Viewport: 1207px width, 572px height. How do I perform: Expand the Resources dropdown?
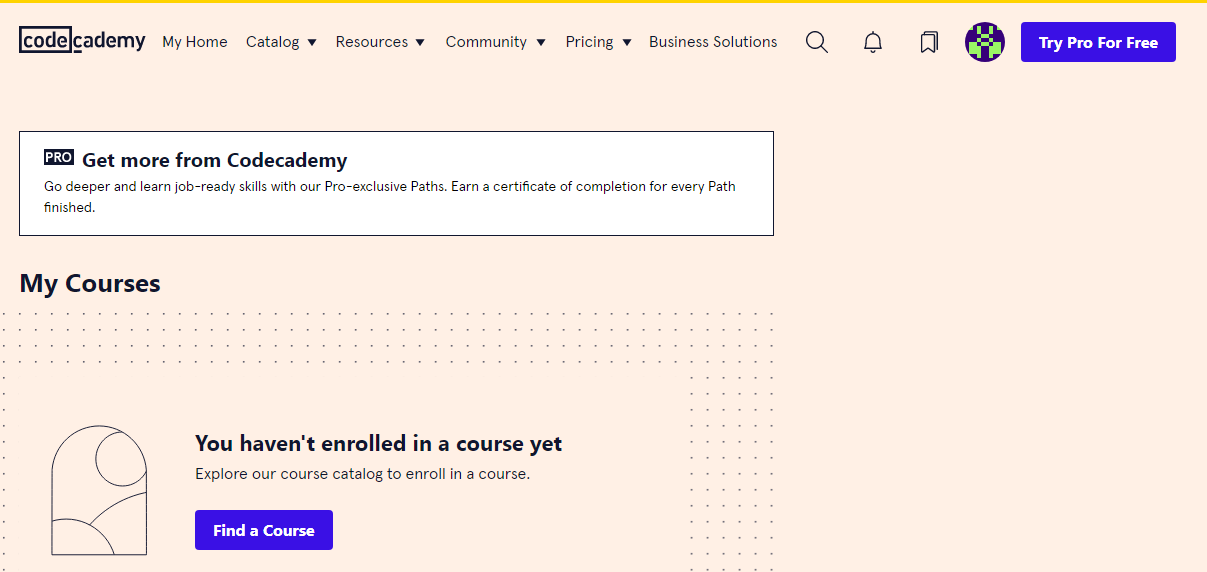click(x=380, y=42)
